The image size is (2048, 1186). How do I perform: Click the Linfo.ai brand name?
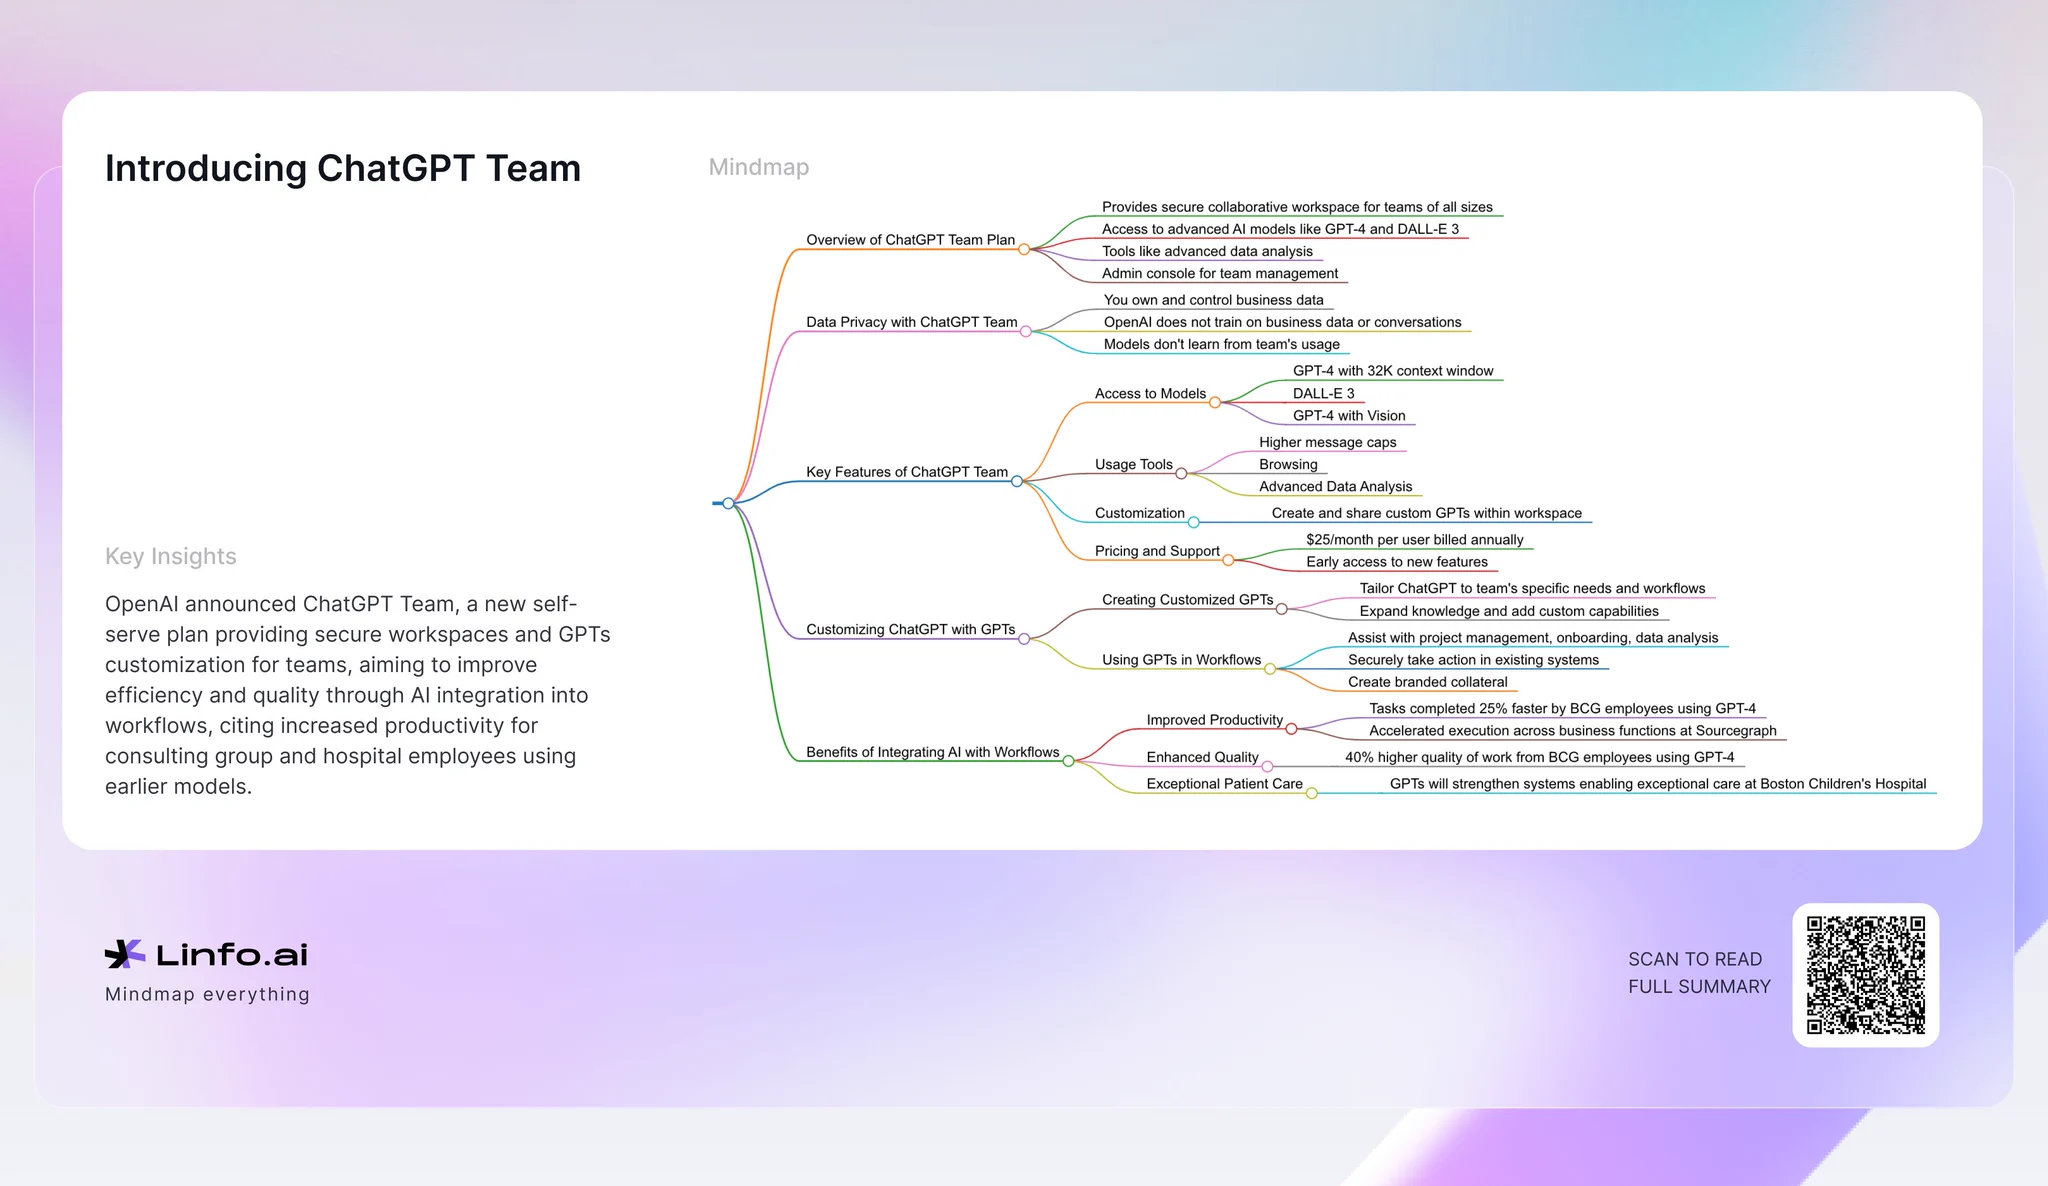(x=232, y=954)
